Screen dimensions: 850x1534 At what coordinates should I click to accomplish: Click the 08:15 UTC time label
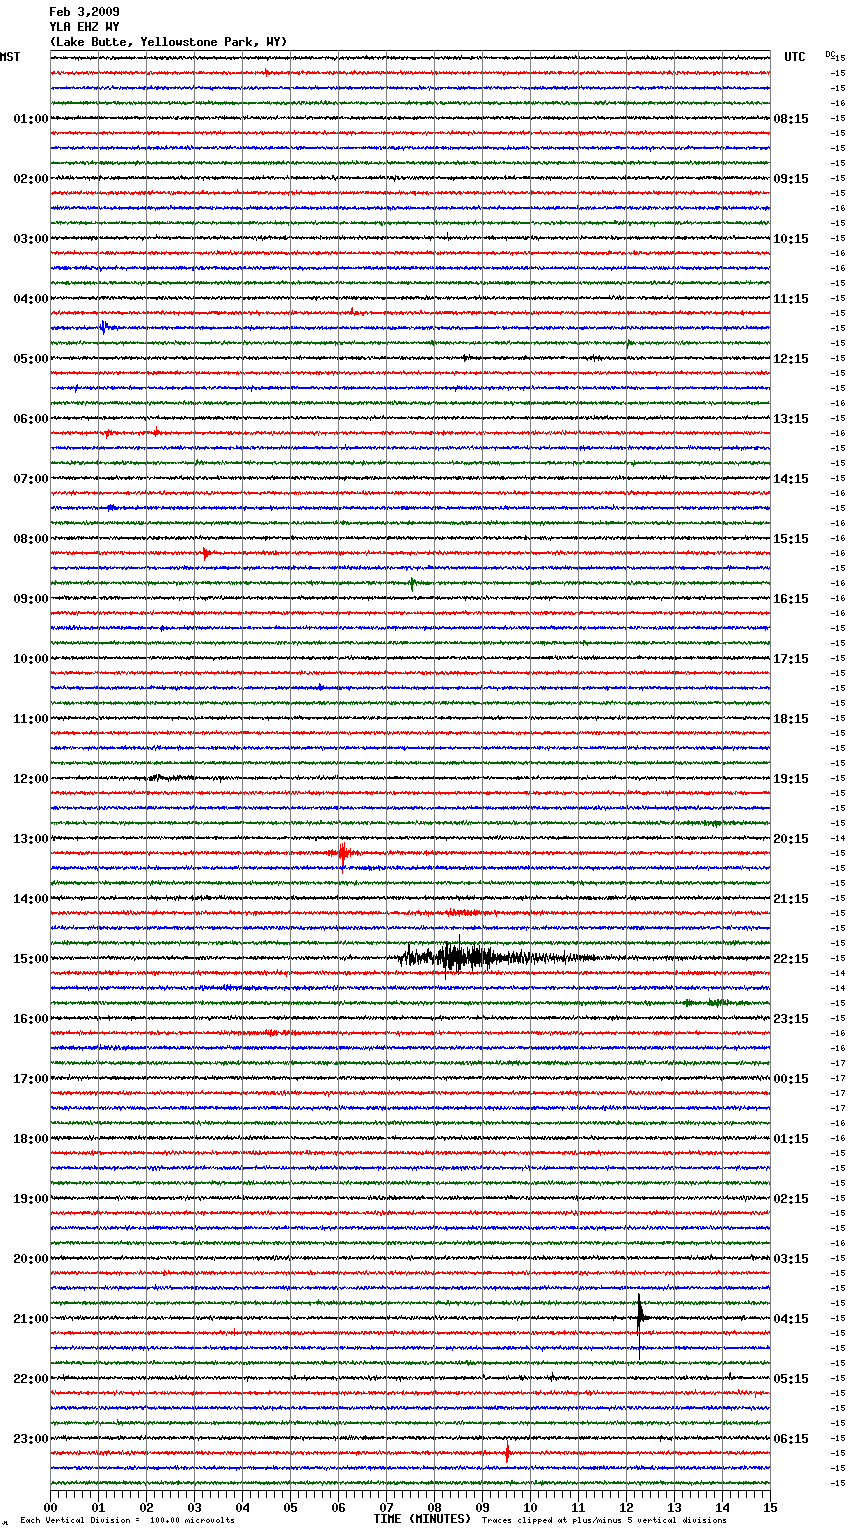[791, 119]
